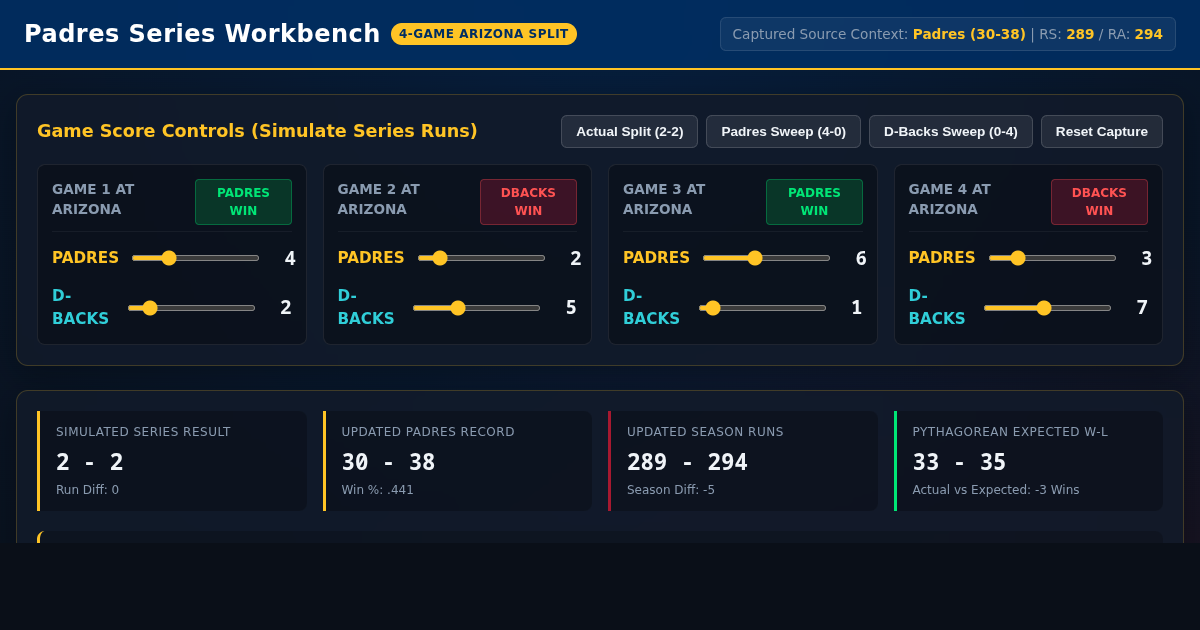Click the Game 1 at Arizona label

point(93,199)
